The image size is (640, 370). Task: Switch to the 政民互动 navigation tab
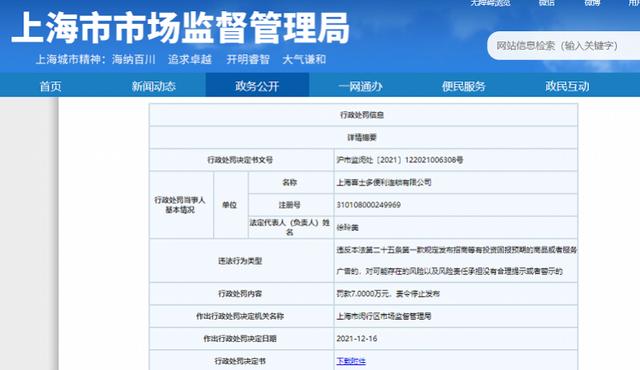tap(567, 86)
